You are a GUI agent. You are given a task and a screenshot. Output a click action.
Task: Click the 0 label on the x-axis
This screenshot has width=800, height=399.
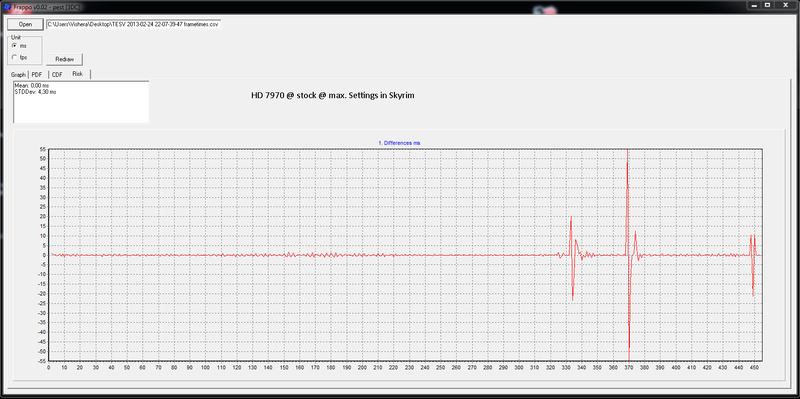(x=48, y=367)
